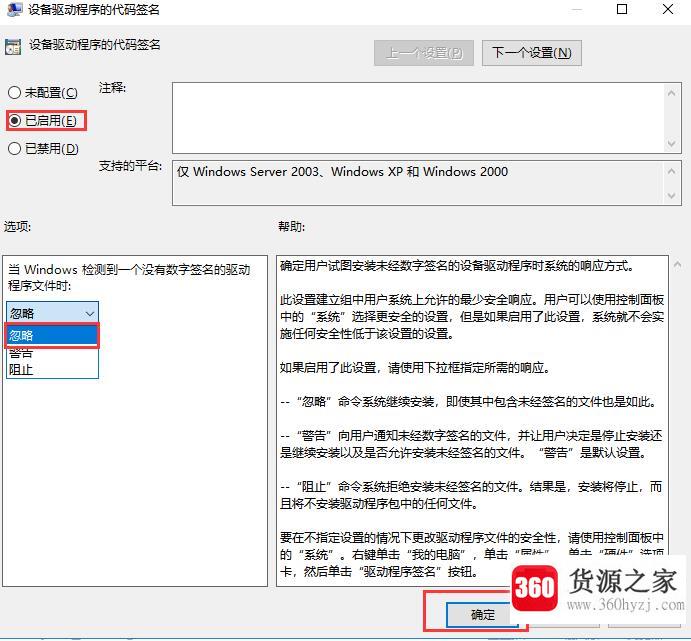Click help text starting 确定用户试图安装

point(457,266)
